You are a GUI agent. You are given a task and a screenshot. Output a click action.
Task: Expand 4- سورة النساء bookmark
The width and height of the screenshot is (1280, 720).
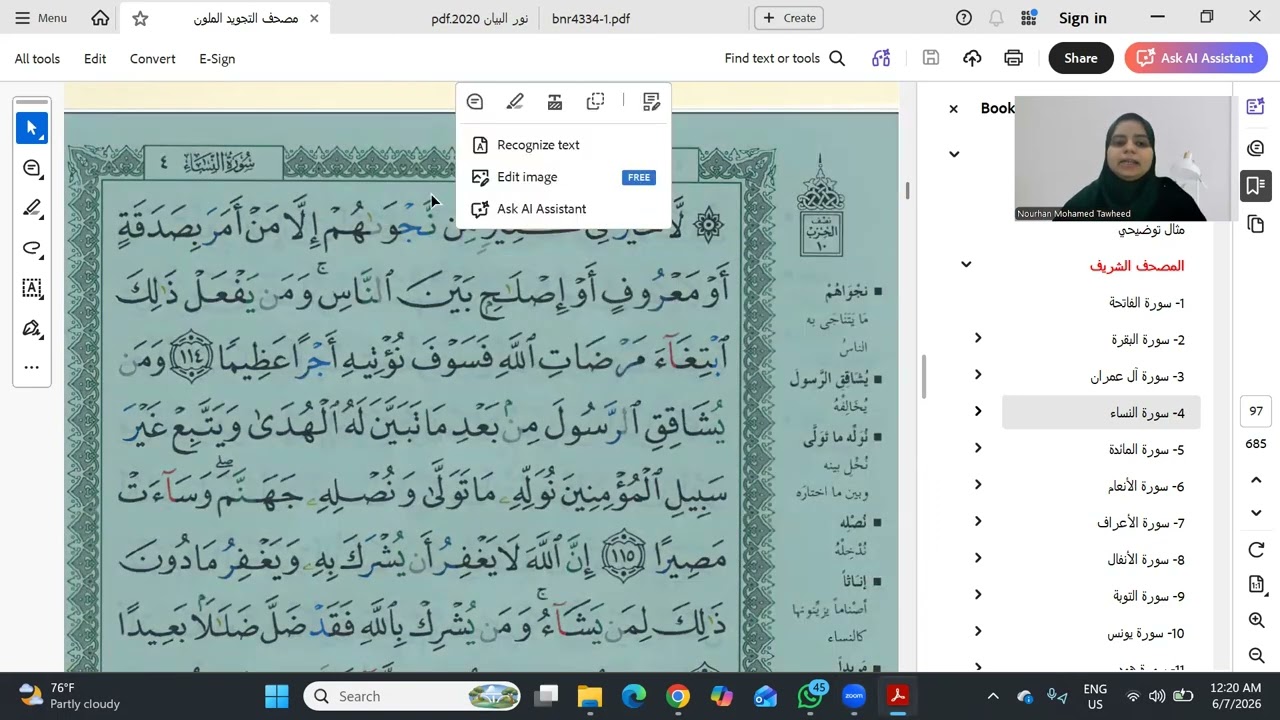point(978,411)
